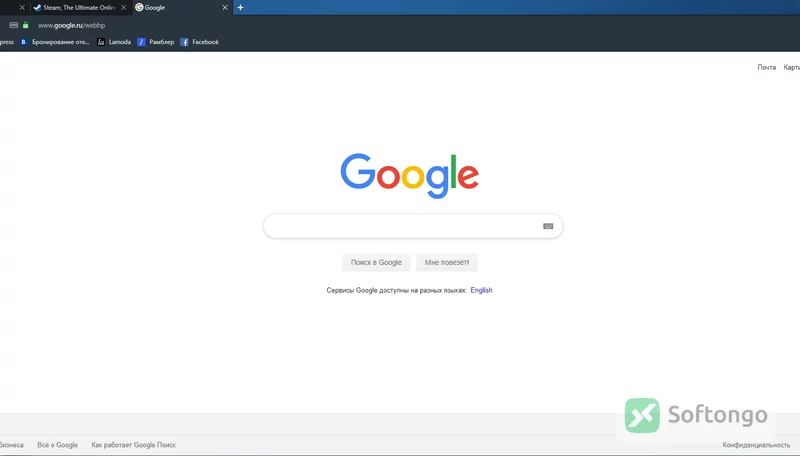This screenshot has width=800, height=456.
Task: Click the Lamoda bookmark favicon
Action: point(101,42)
